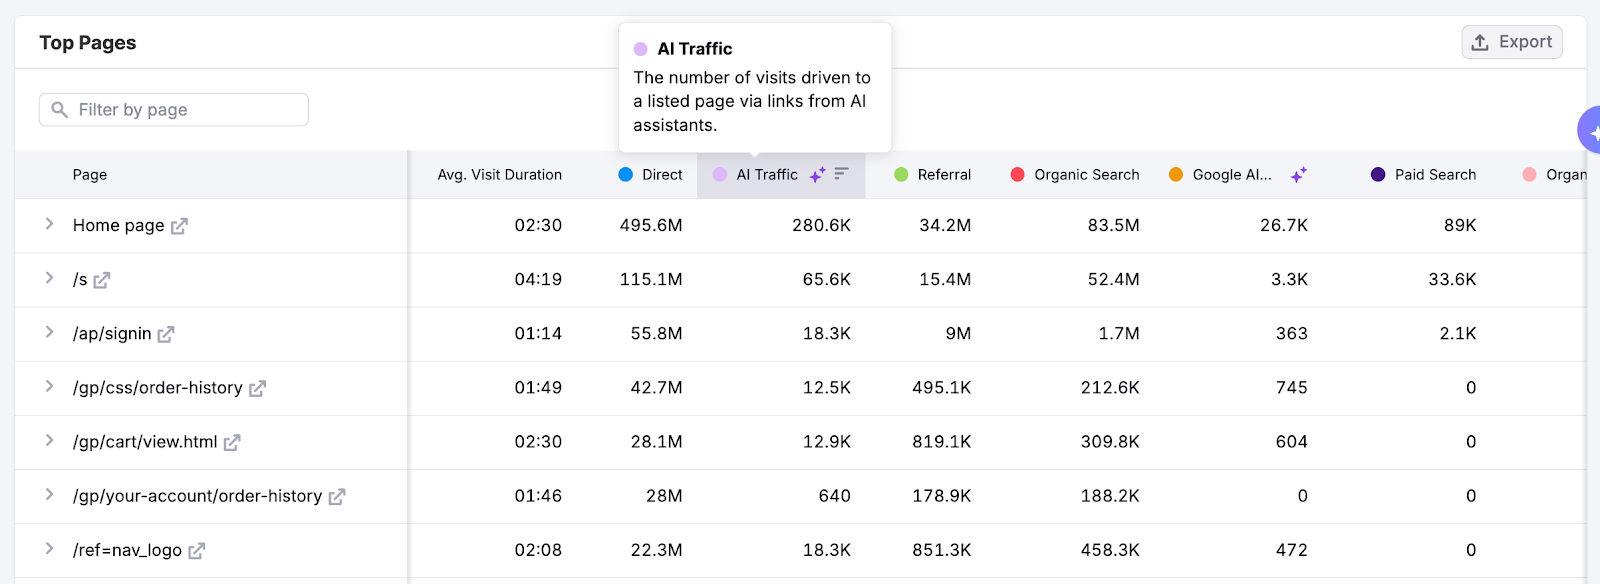This screenshot has width=1600, height=584.
Task: Click sparkle icon next to Google AI column
Action: tap(1298, 175)
